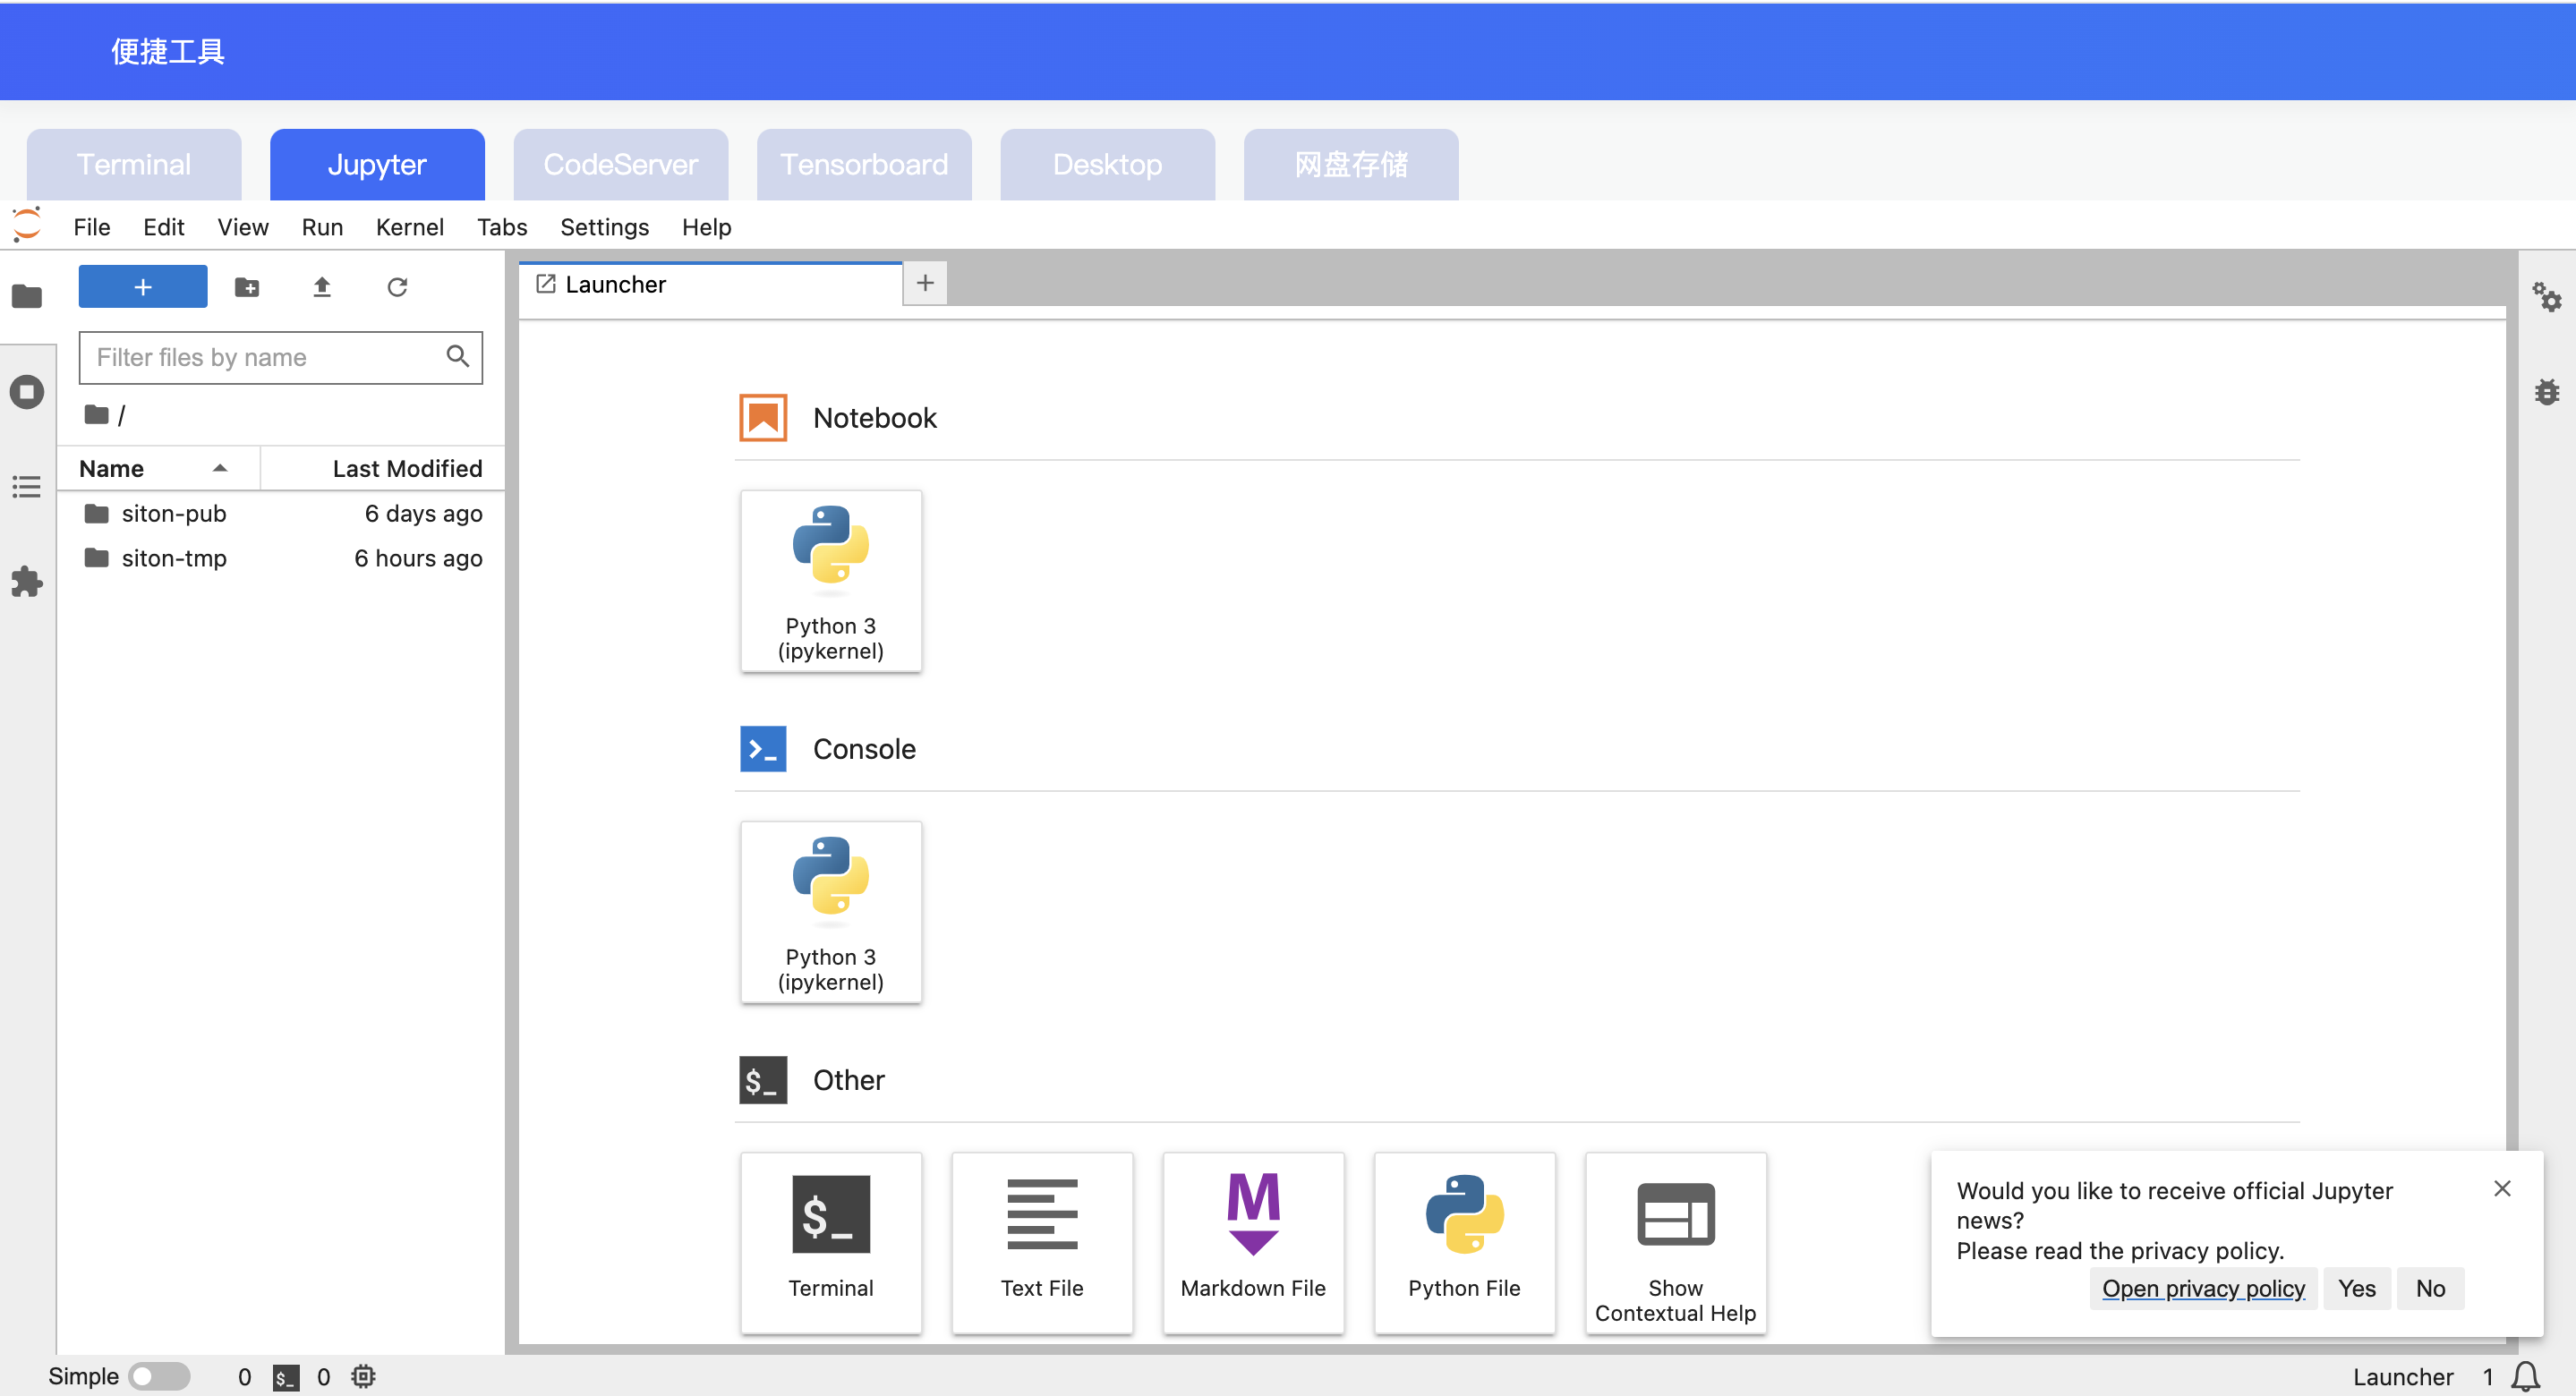Sort files by Name column
Image resolution: width=2576 pixels, height=1396 pixels.
pos(158,468)
